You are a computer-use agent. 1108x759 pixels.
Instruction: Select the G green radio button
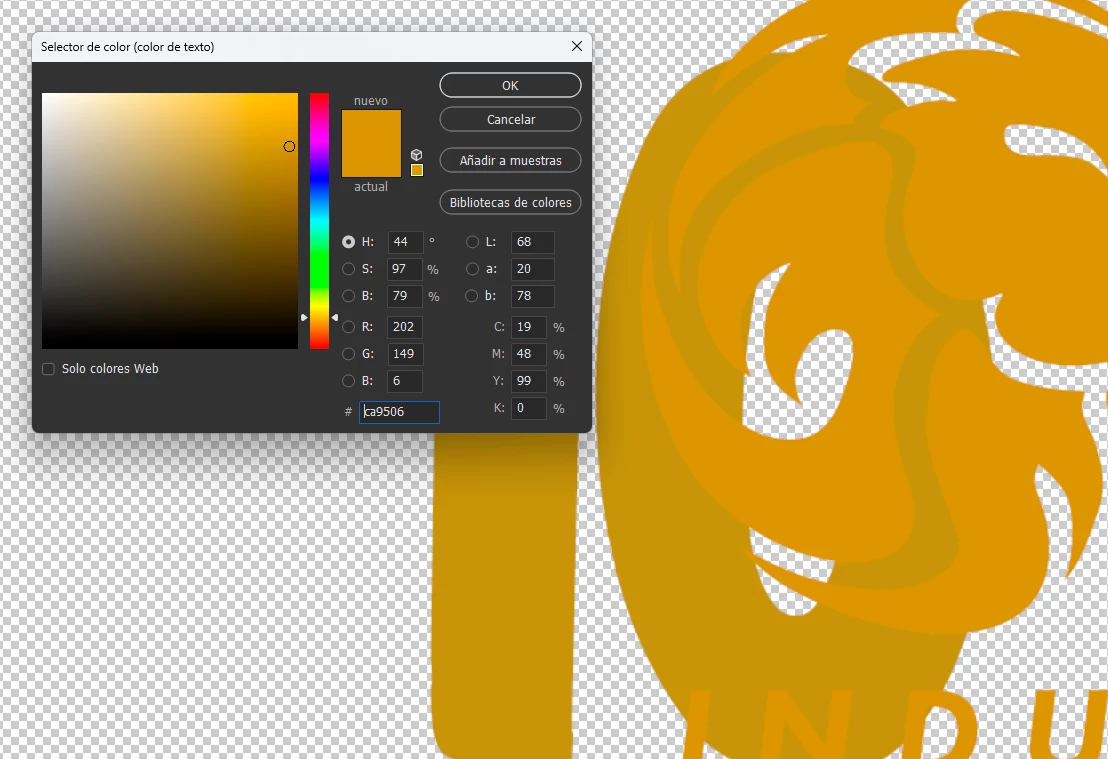point(348,353)
